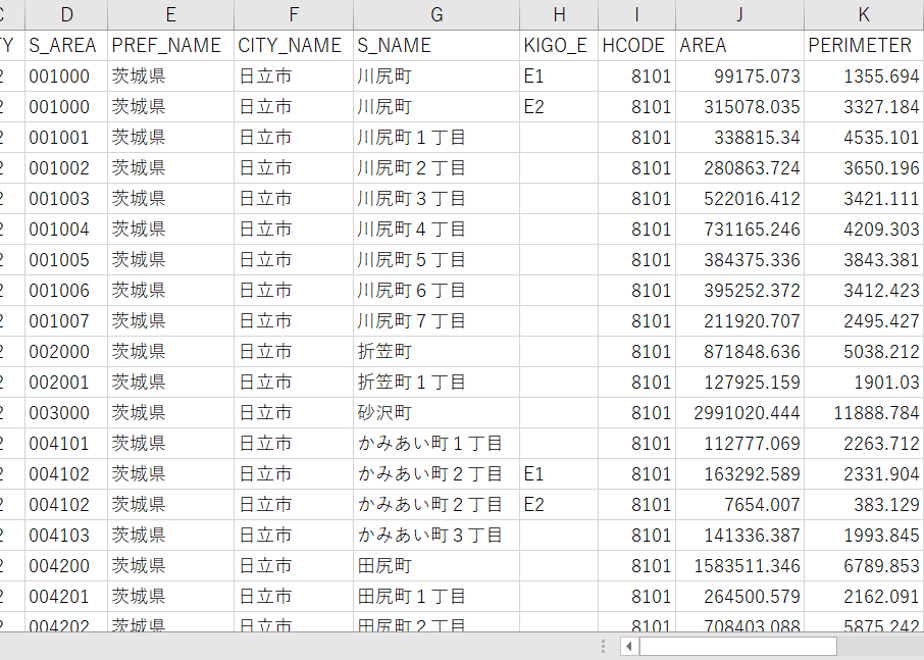Select column G header
The image size is (924, 660).
click(x=437, y=15)
